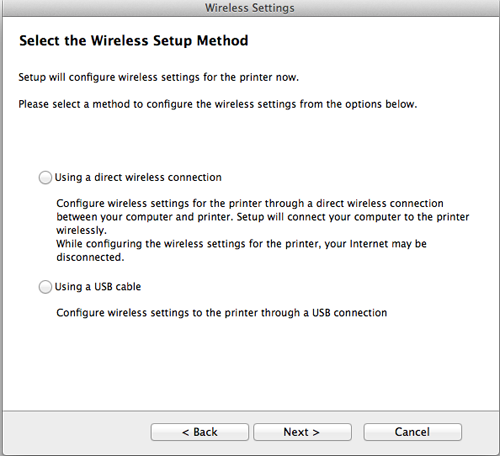Click the Internet may be disconnected warning sentence

click(241, 250)
